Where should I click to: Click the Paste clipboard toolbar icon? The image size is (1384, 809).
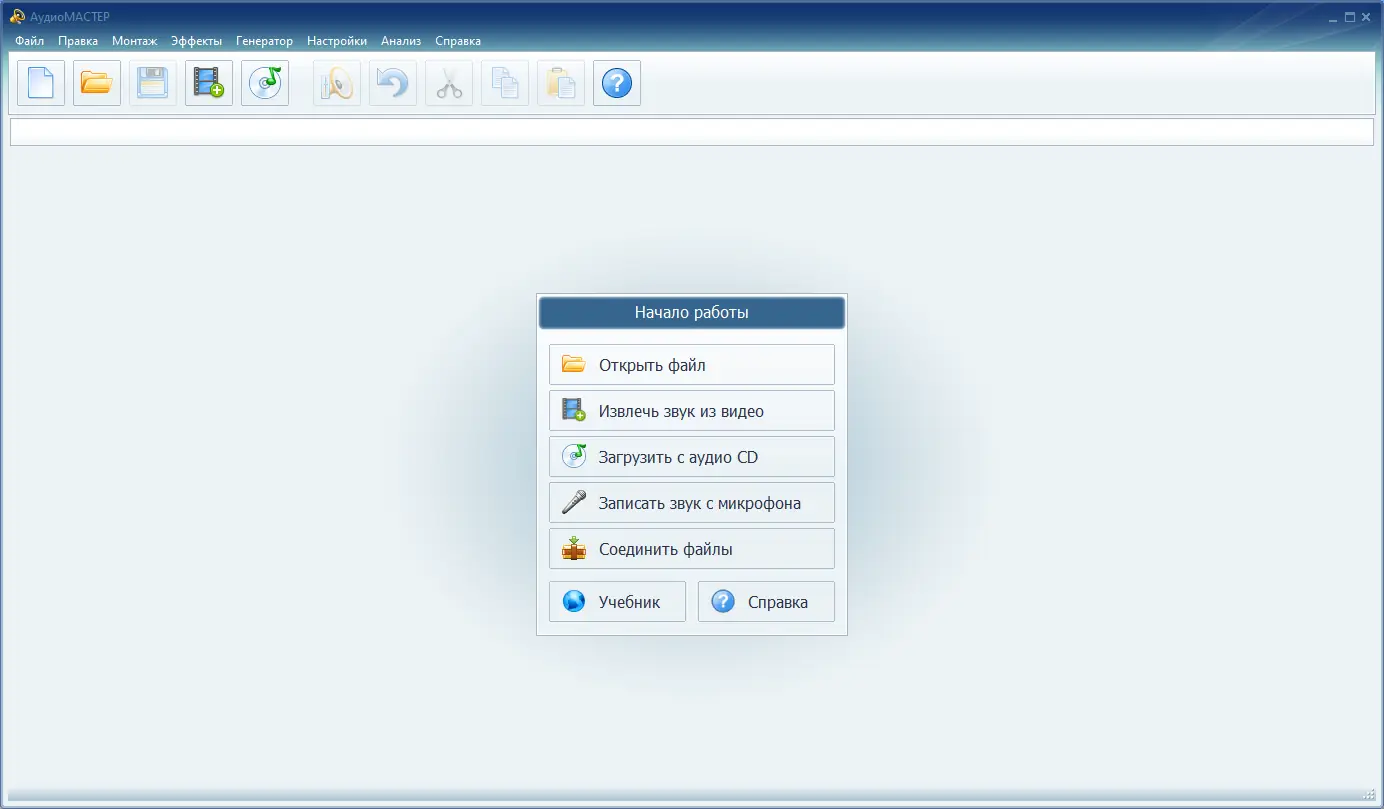(561, 83)
